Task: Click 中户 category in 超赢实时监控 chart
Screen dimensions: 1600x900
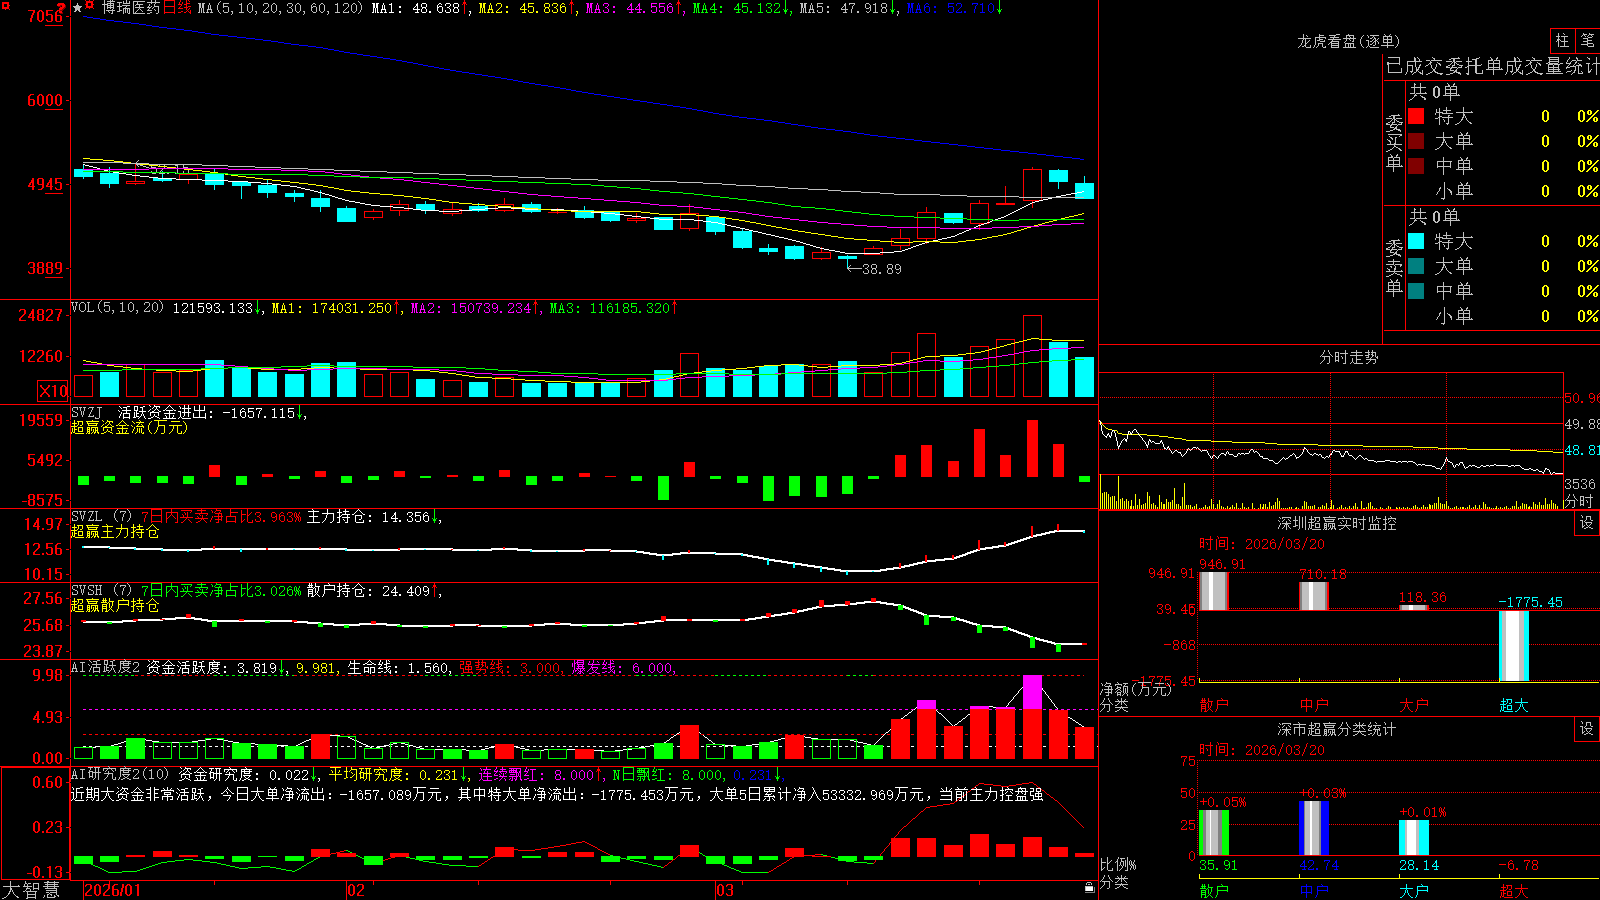Action: (x=1314, y=705)
